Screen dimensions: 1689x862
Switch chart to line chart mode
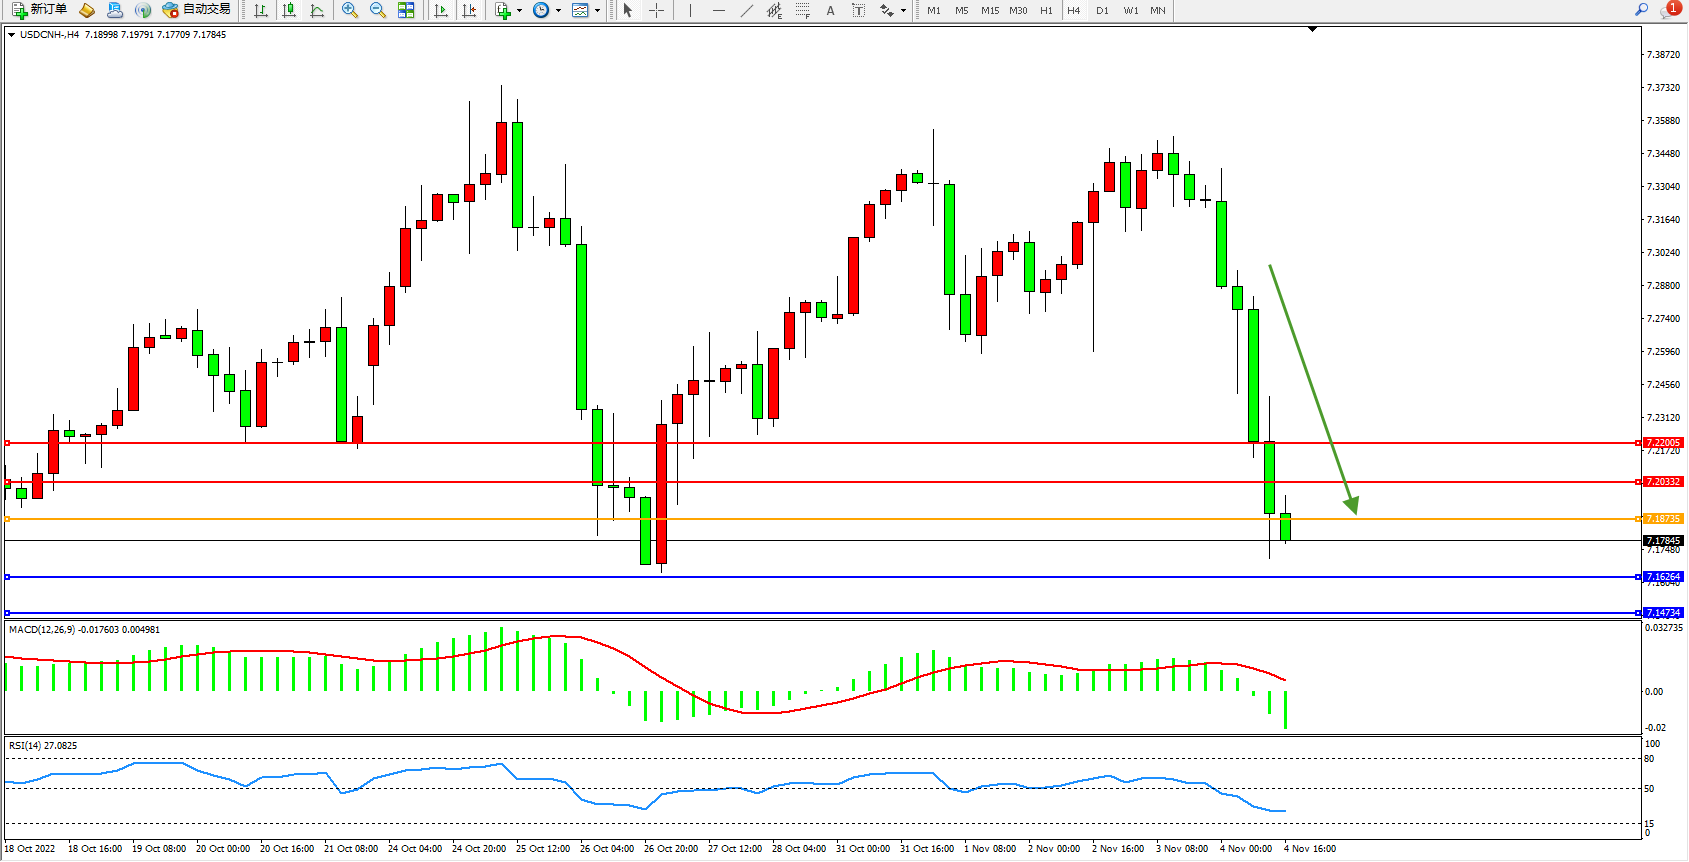(317, 10)
